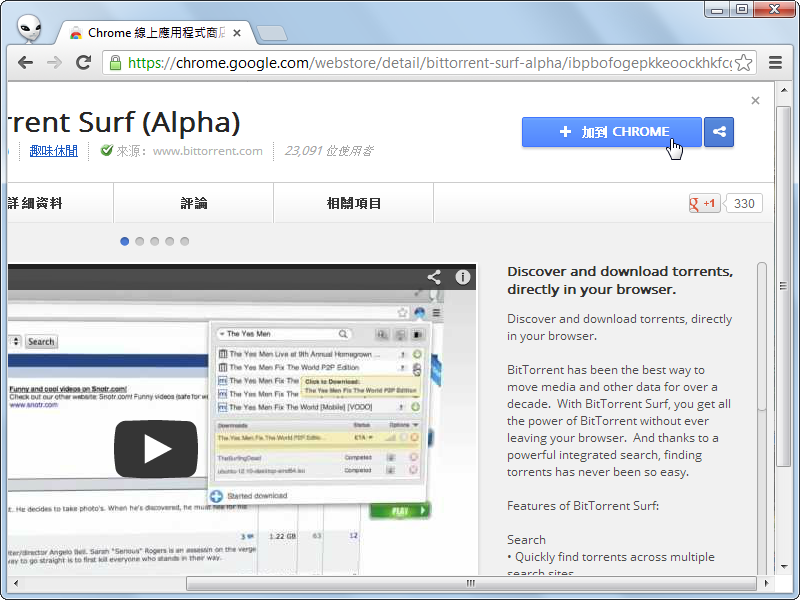Open the Chrome hamburger menu
800x600 pixels.
click(x=776, y=63)
